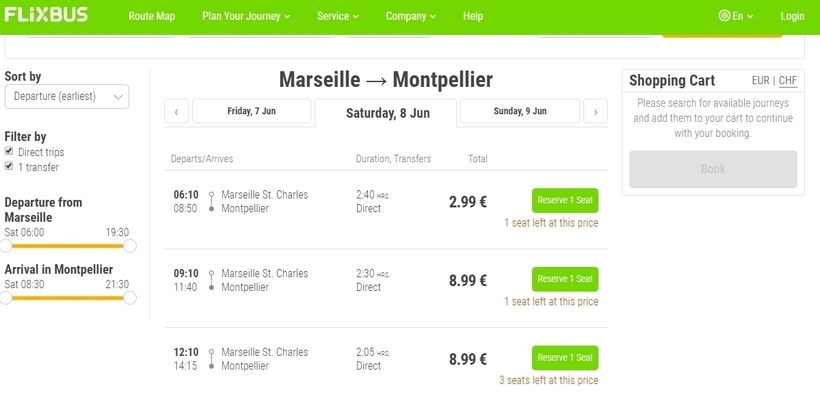
Task: Reserve 1 seat on 06:10 trip
Action: (565, 200)
